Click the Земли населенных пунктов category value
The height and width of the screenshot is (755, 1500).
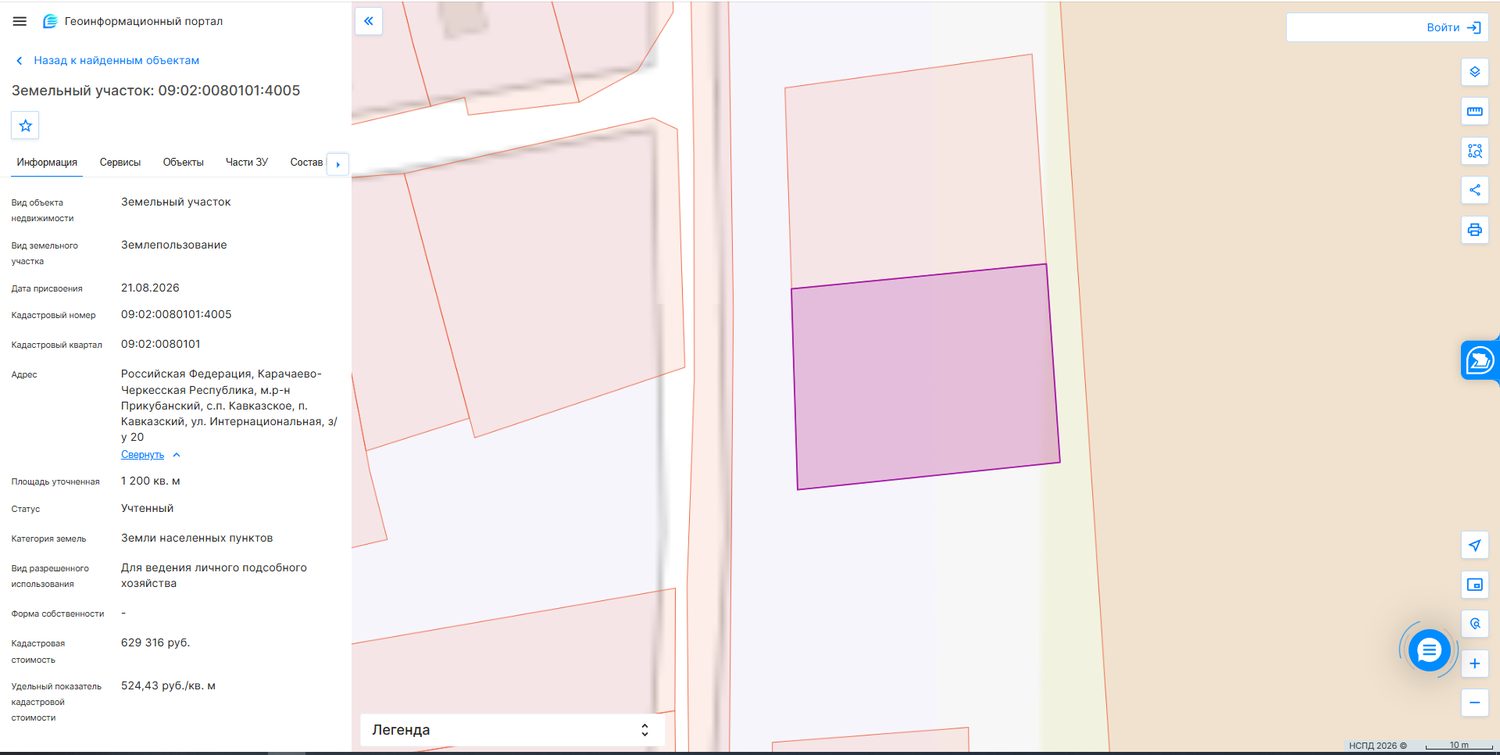click(x=197, y=538)
